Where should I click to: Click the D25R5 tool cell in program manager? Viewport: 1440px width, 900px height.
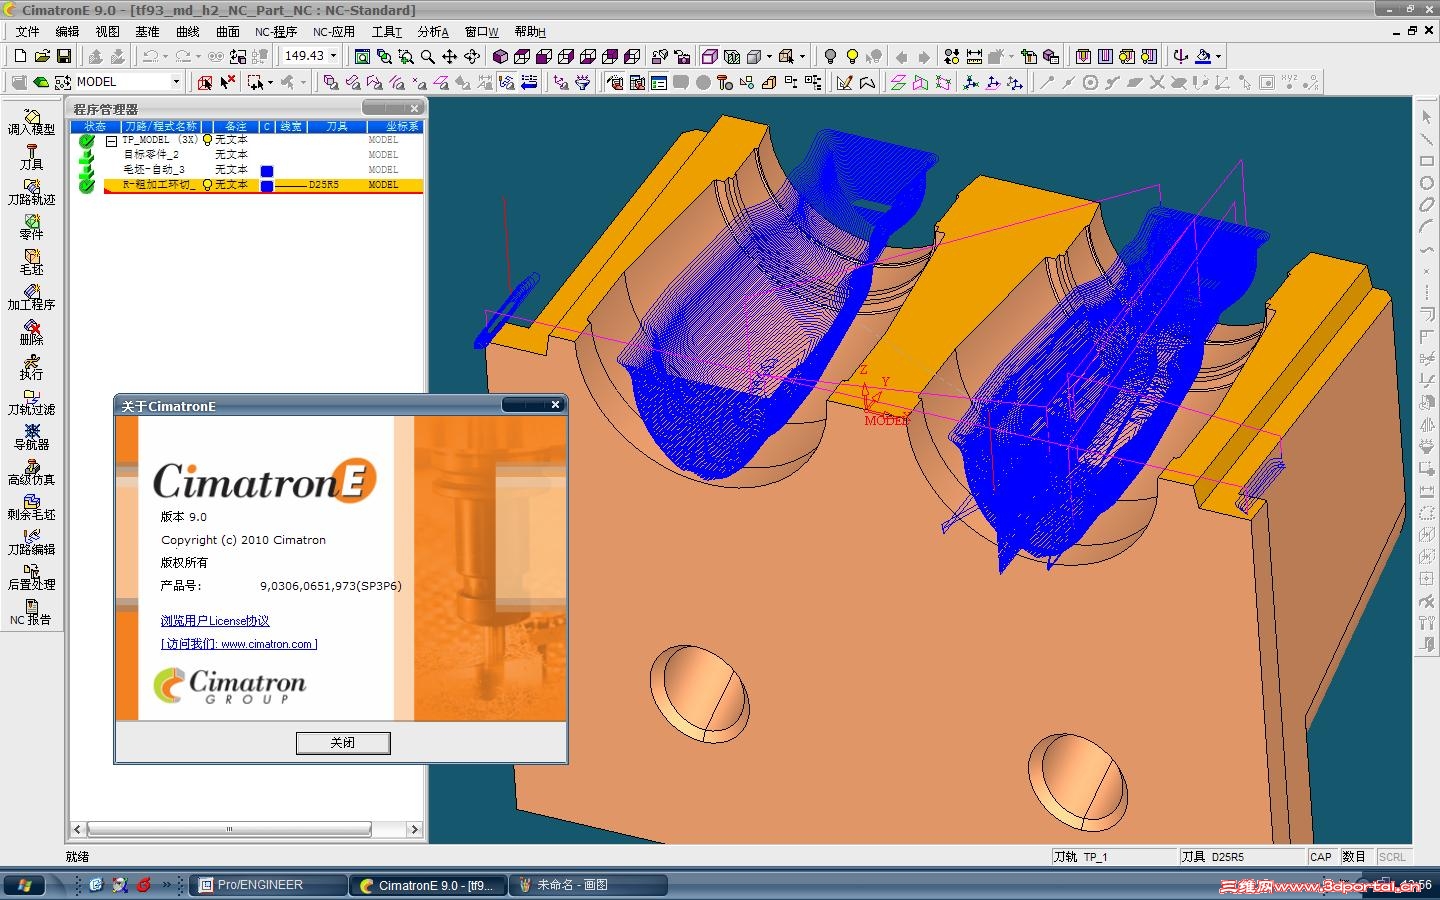[324, 185]
